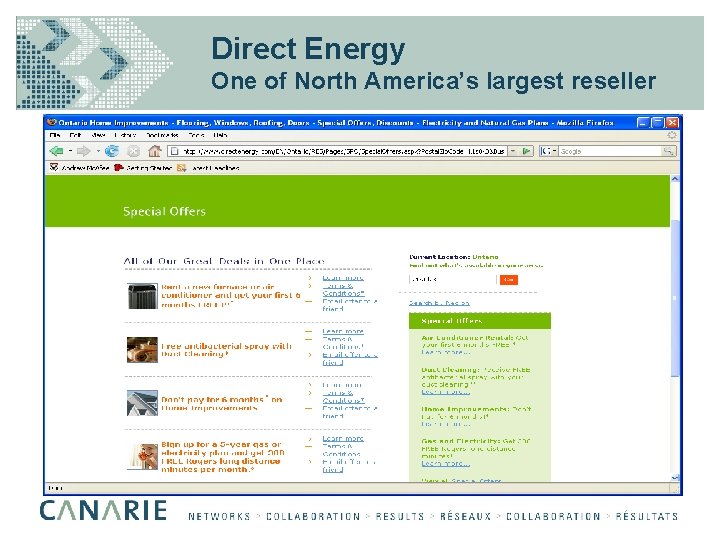This screenshot has width=720, height=540.
Task: Click the Search by Region link
Action: point(439,303)
